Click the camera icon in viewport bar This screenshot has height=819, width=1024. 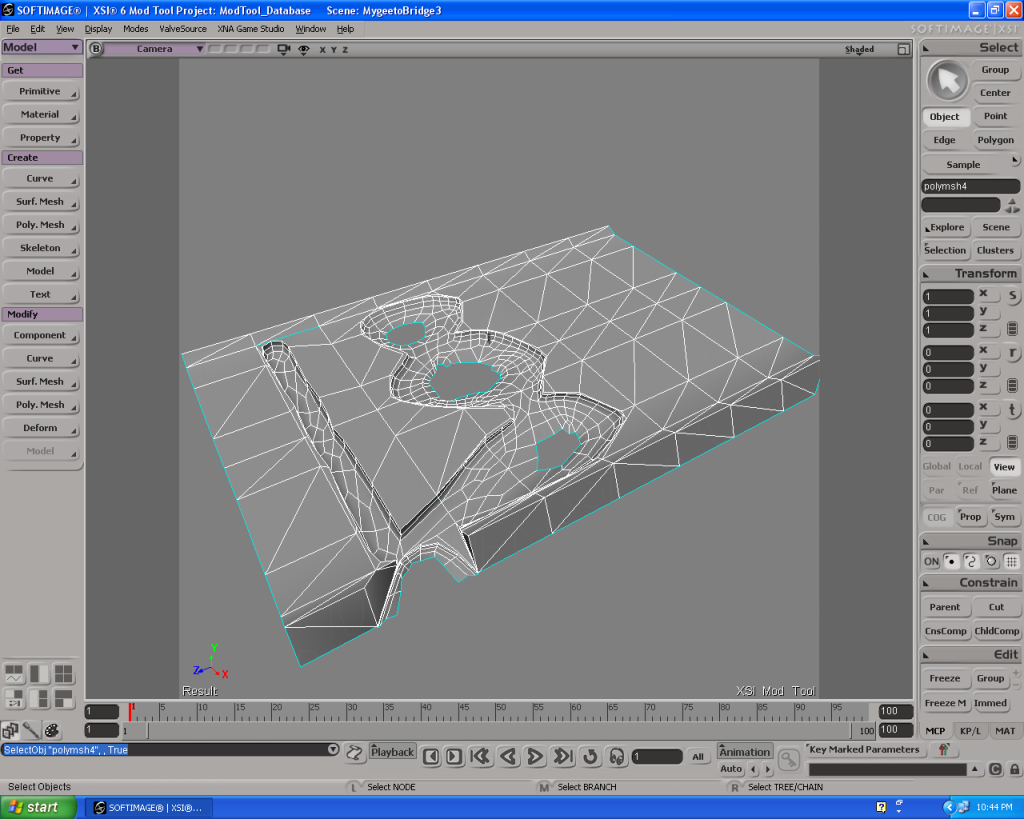click(x=283, y=49)
